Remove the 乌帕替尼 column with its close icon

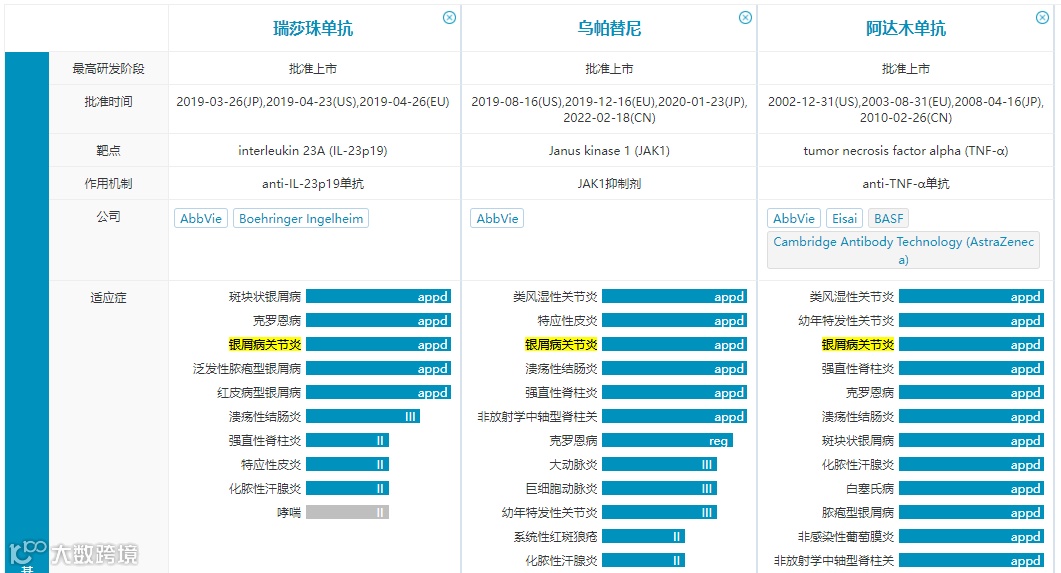coord(745,18)
